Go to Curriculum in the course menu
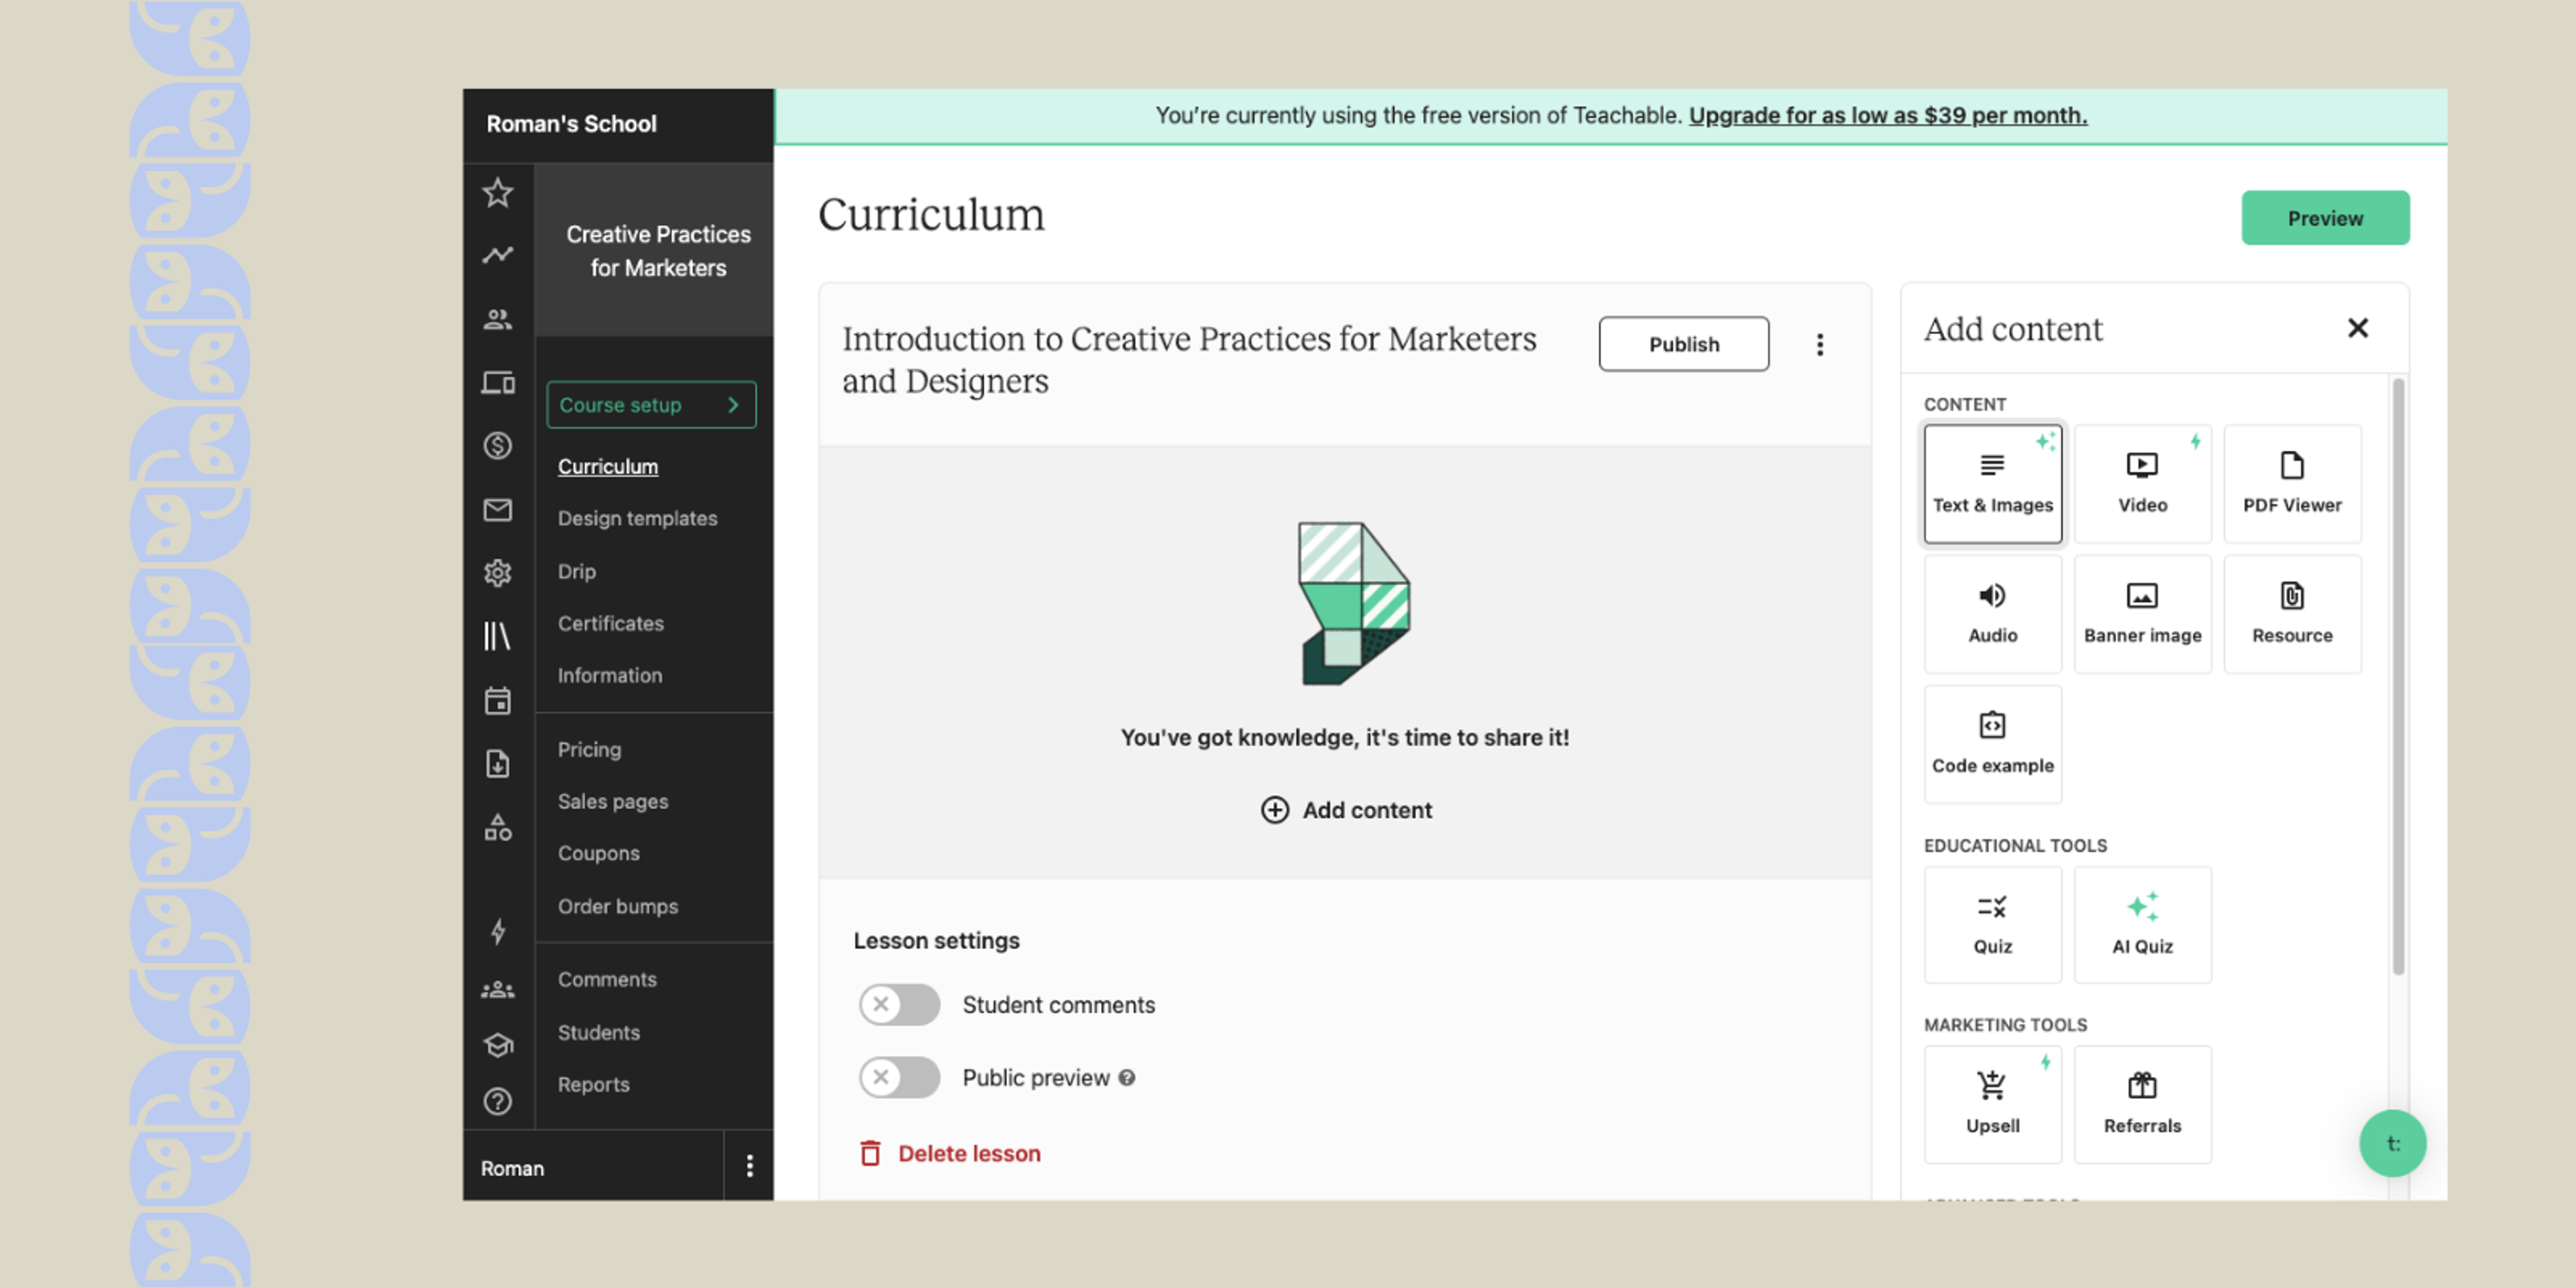Screen dimensions: 2576x1288 [x=608, y=466]
